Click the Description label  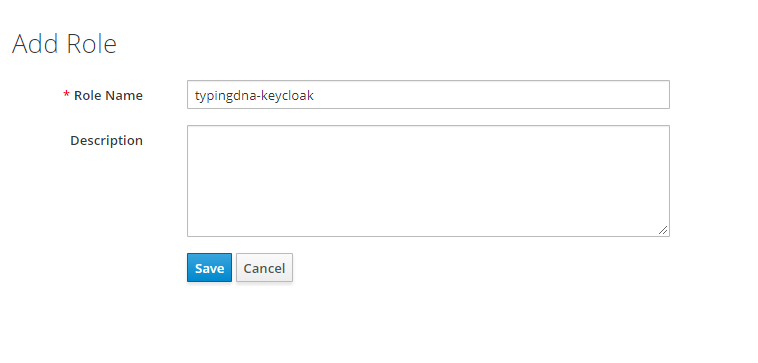[106, 140]
